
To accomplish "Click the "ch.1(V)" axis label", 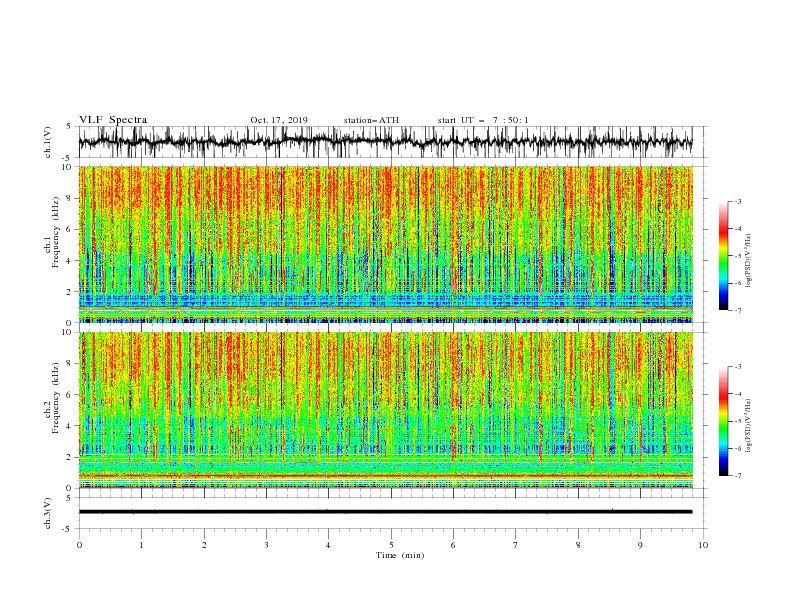I will coord(48,142).
